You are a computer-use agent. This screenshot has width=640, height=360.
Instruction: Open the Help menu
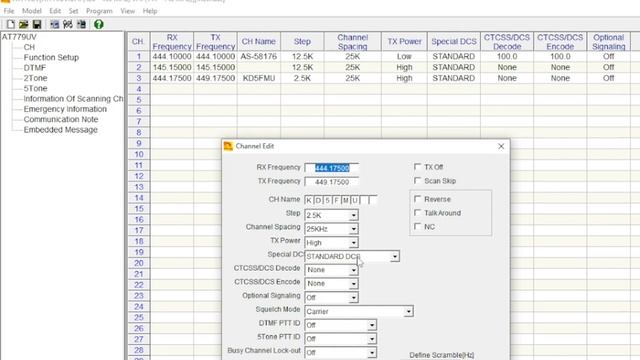(x=150, y=11)
